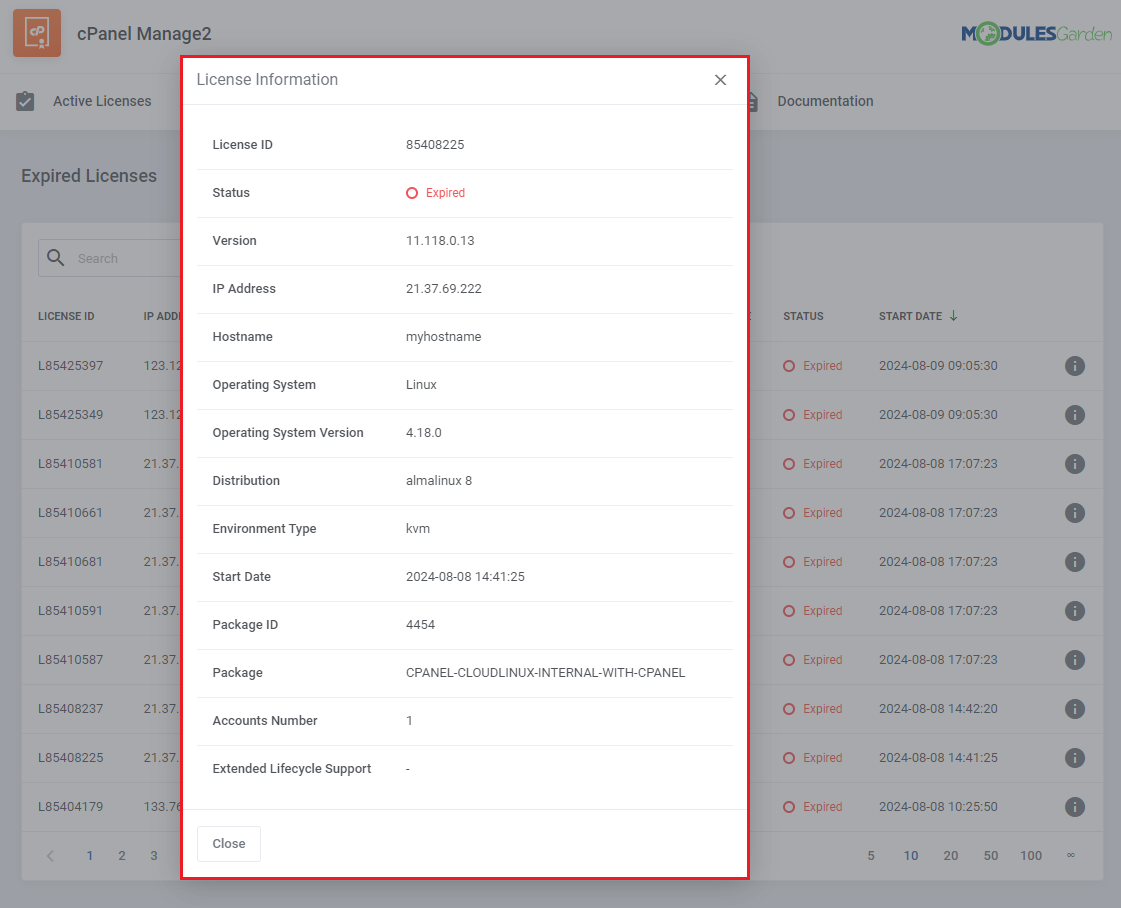Open the Documentation tab
This screenshot has width=1121, height=908.
point(825,102)
